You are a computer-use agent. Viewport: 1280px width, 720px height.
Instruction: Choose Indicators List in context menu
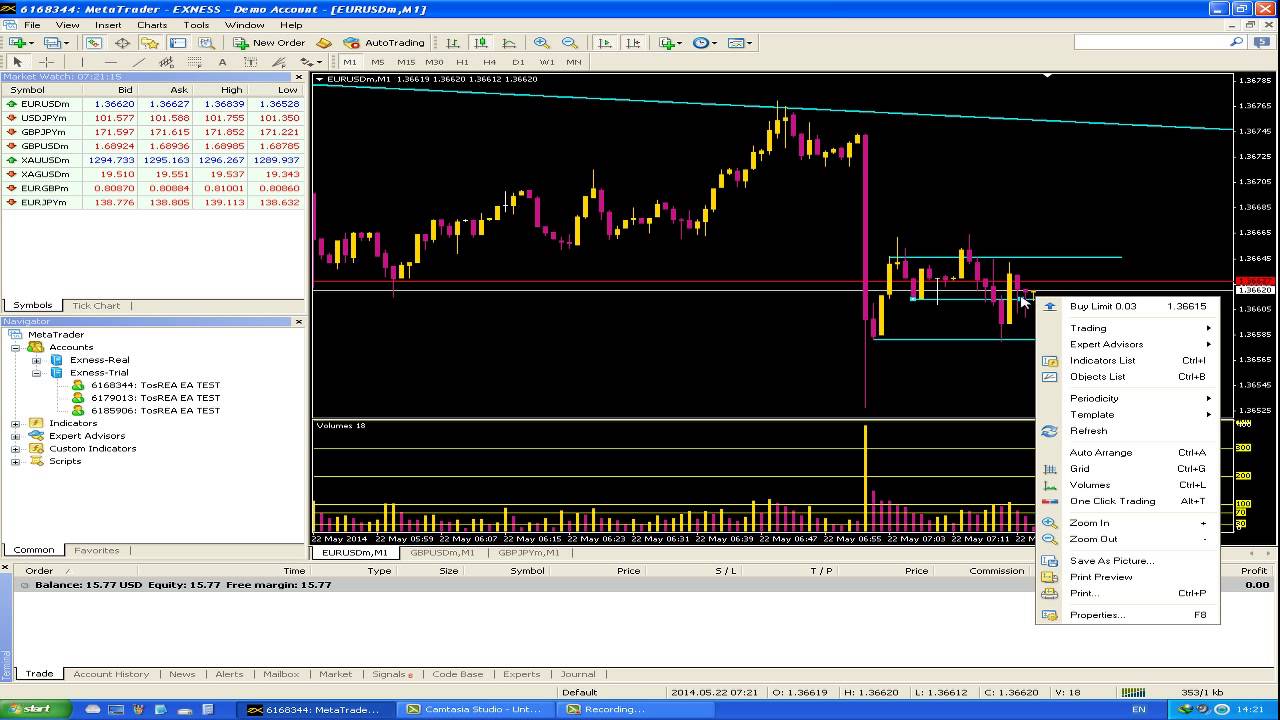(1128, 360)
